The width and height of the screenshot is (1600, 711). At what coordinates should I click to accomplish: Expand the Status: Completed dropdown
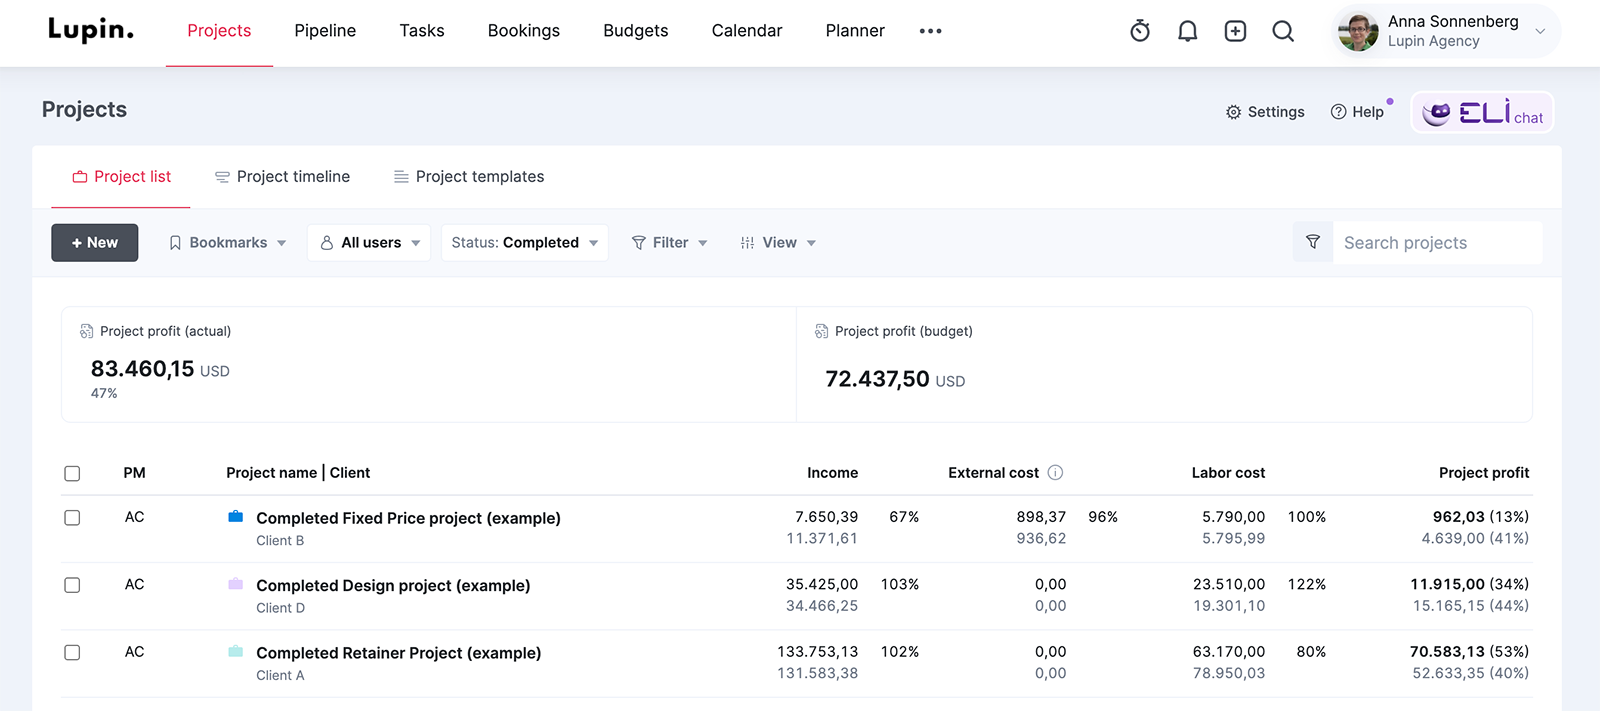coord(524,243)
